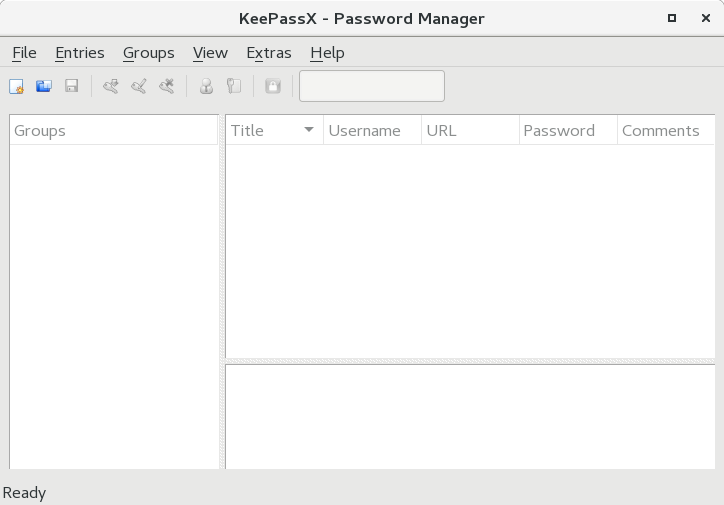Click the Groups panel header
The width and height of the screenshot is (724, 505).
114,131
